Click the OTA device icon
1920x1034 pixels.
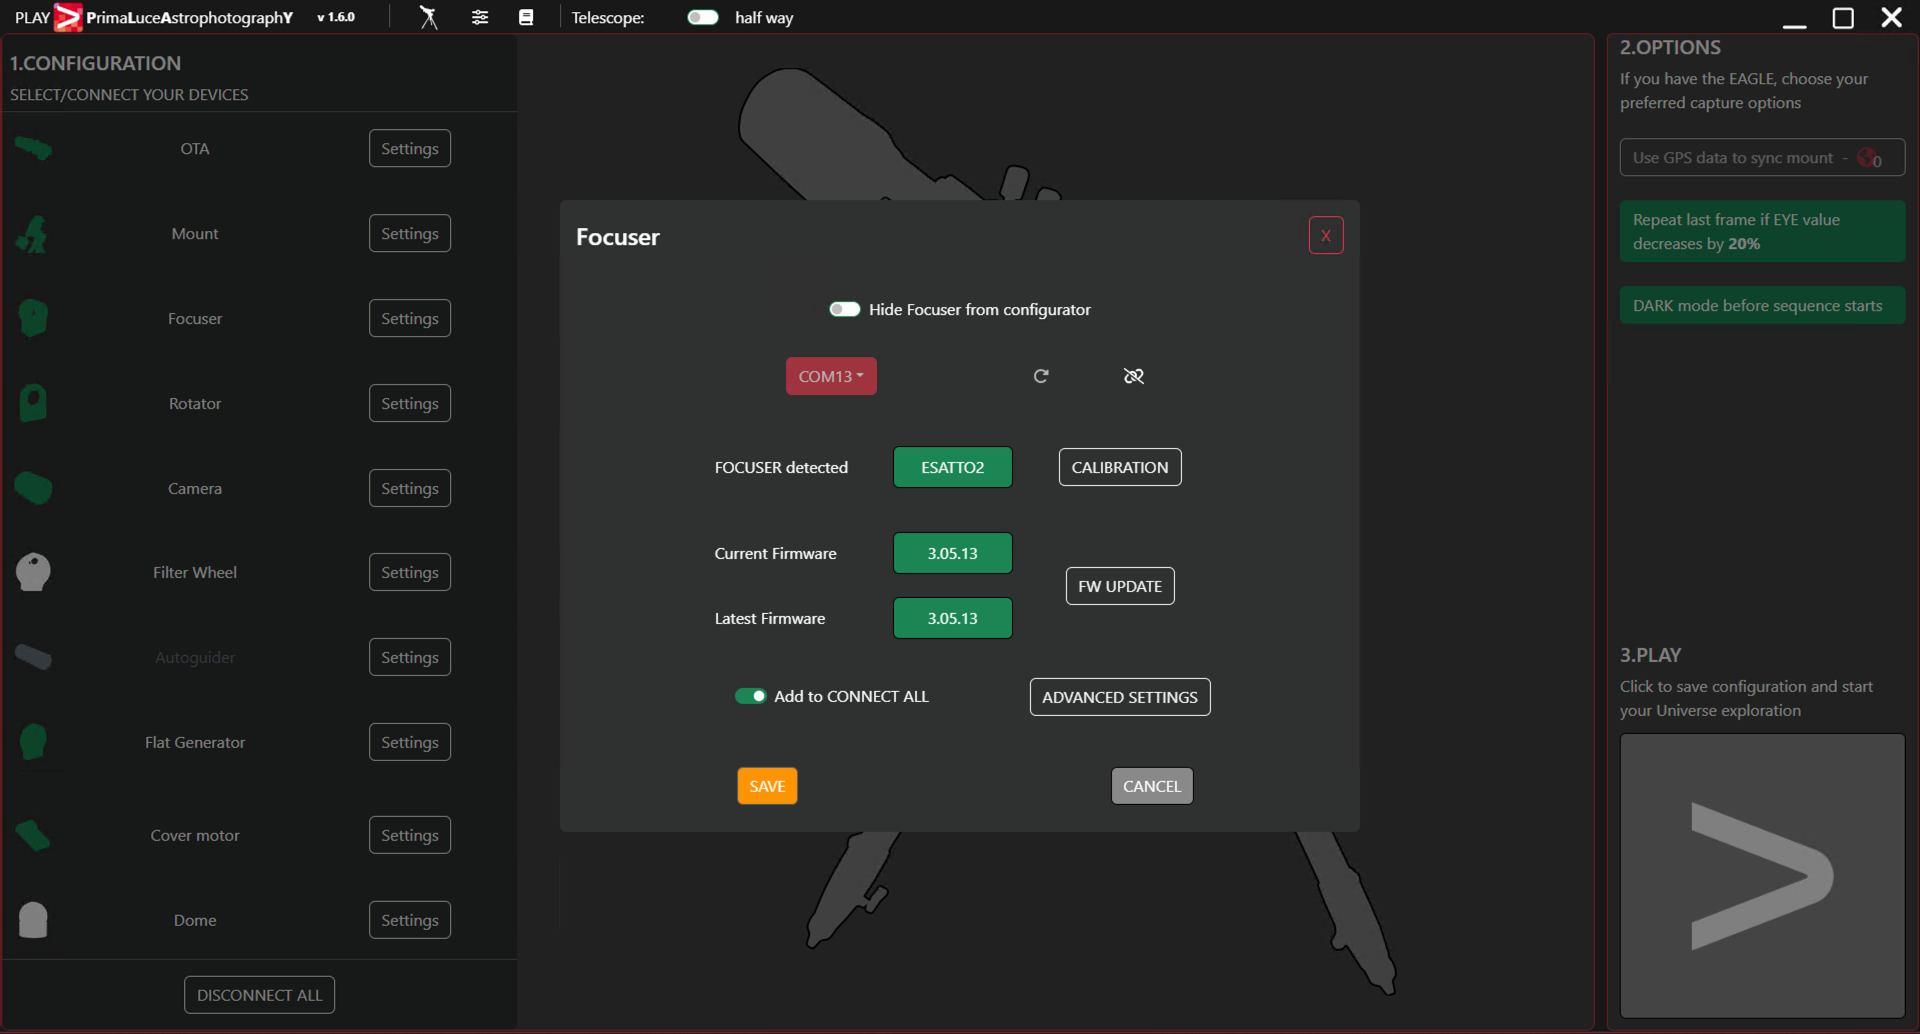33,149
